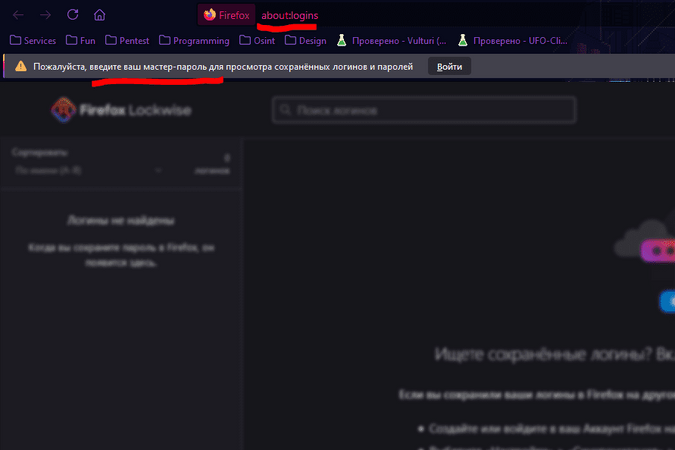This screenshot has height=450, width=675.
Task: Reload the page
Action: tap(72, 15)
